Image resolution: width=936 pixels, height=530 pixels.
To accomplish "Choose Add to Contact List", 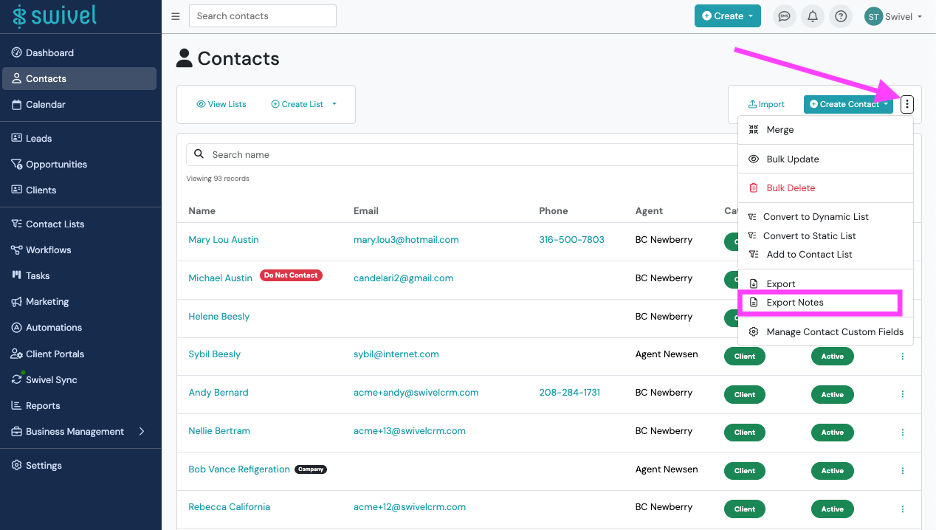I will tap(825, 254).
